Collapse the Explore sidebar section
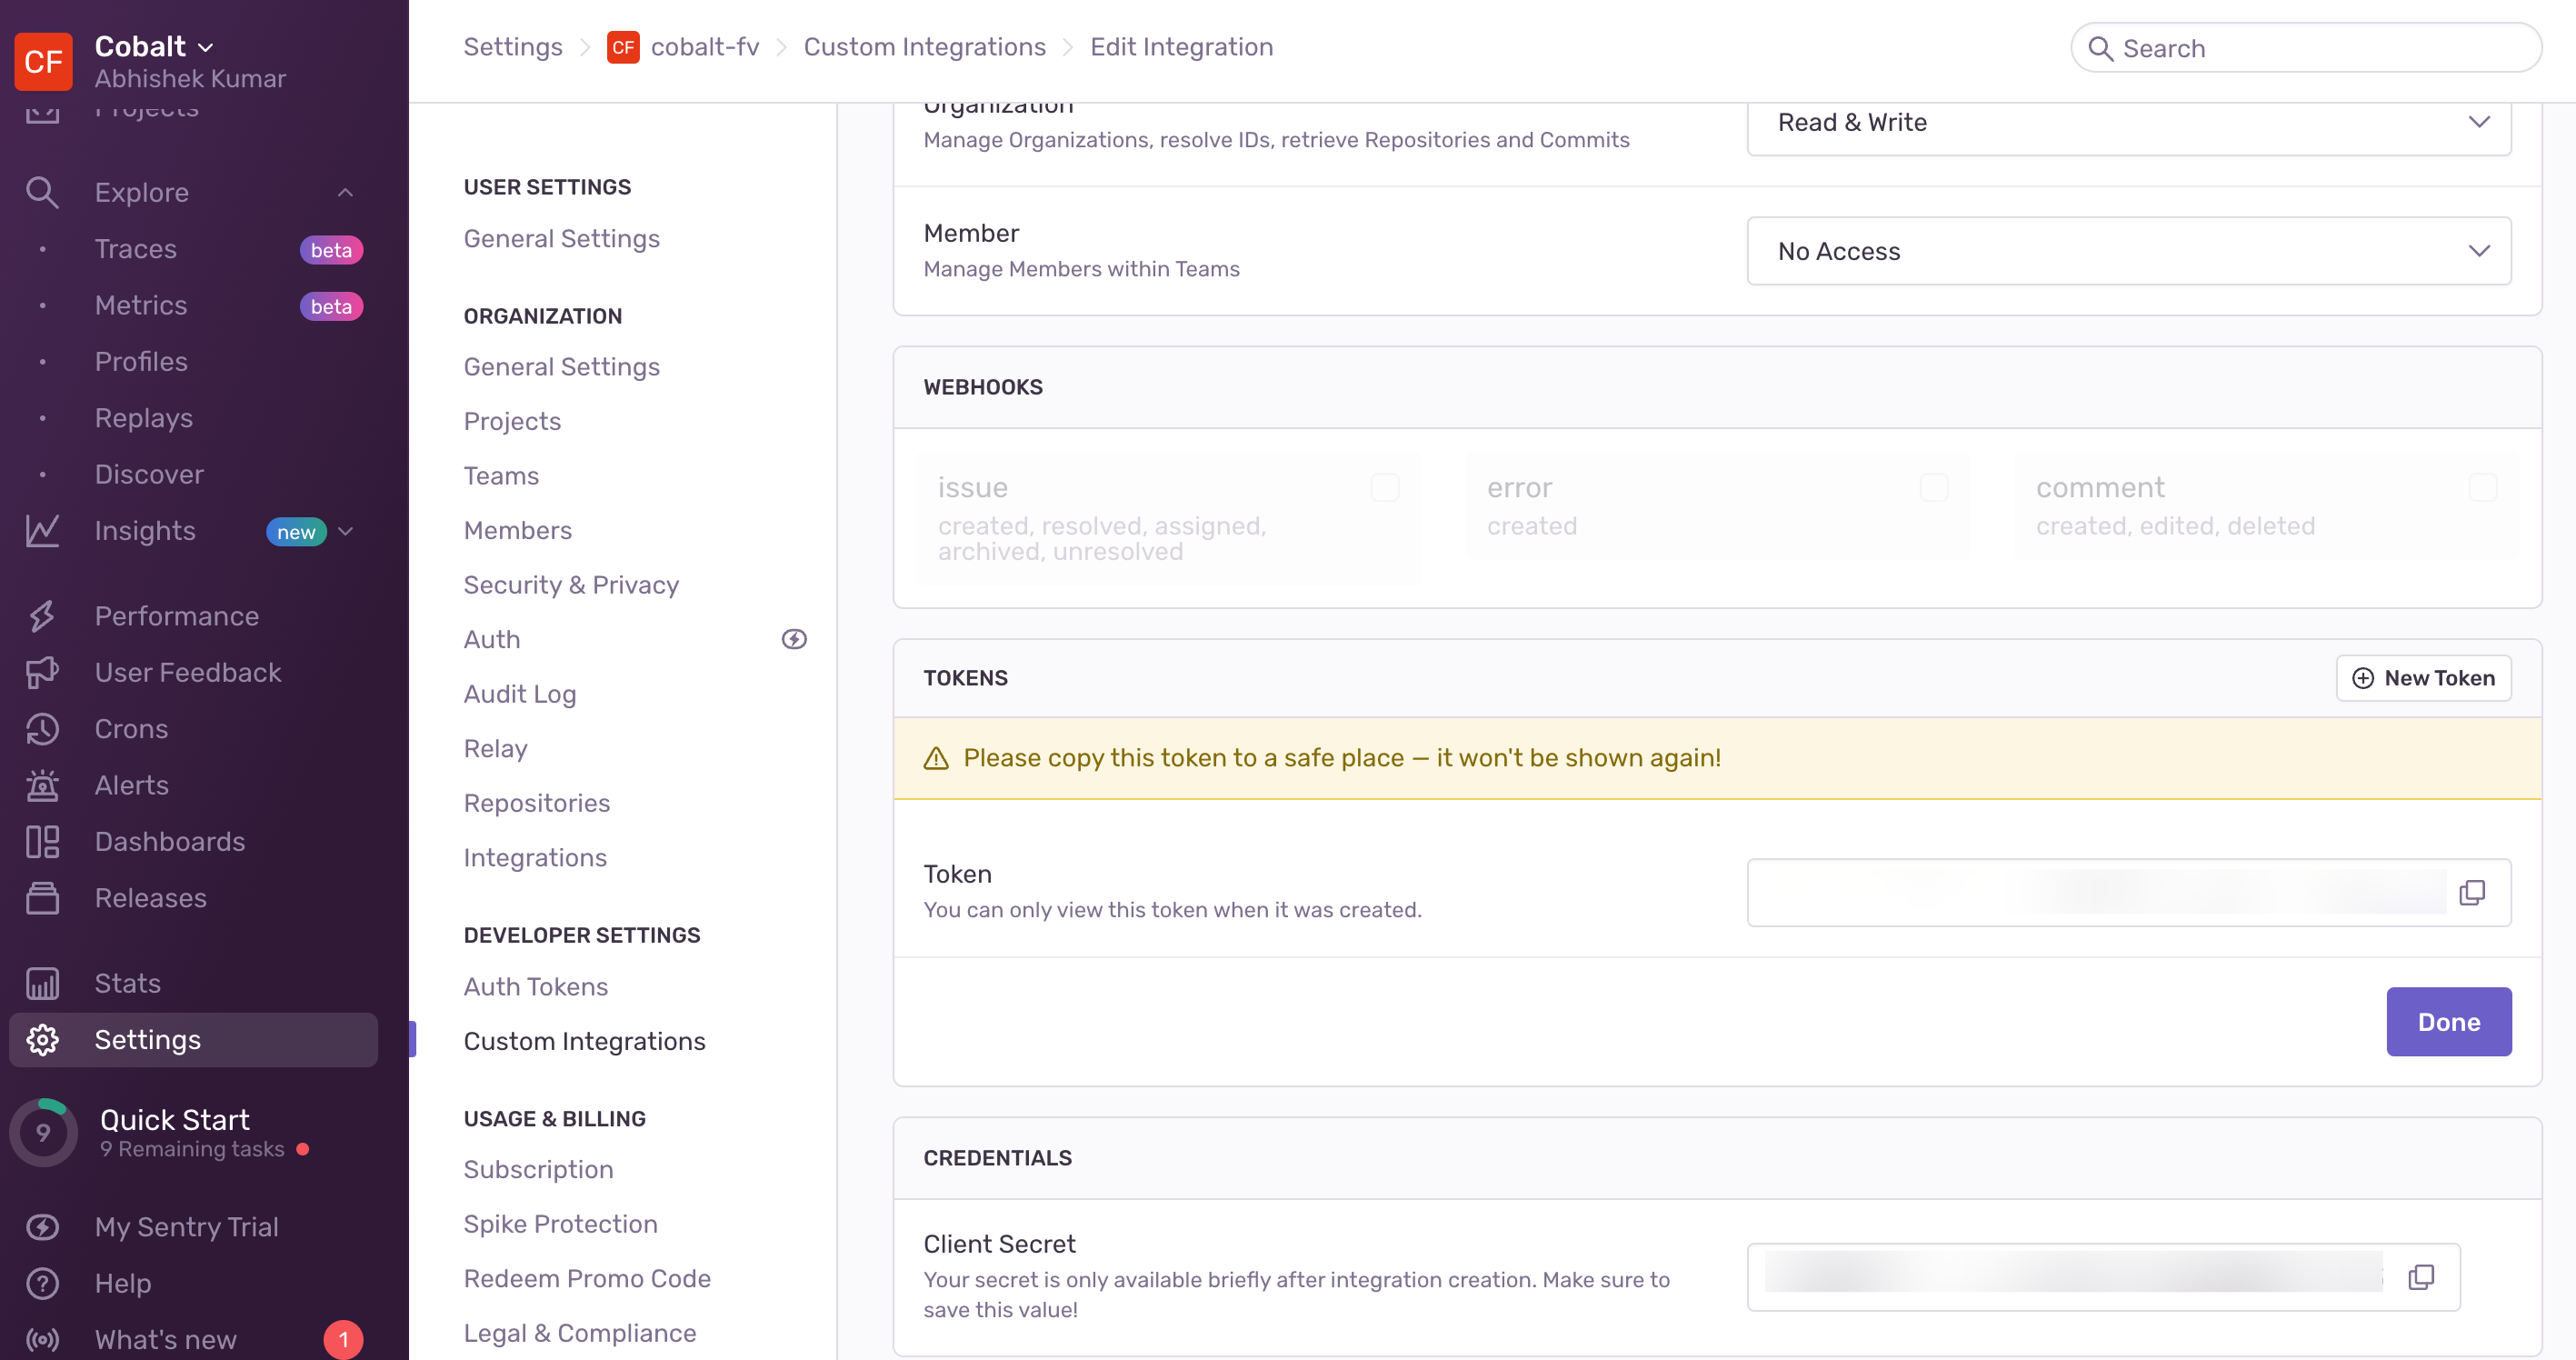The image size is (2576, 1360). (x=345, y=192)
